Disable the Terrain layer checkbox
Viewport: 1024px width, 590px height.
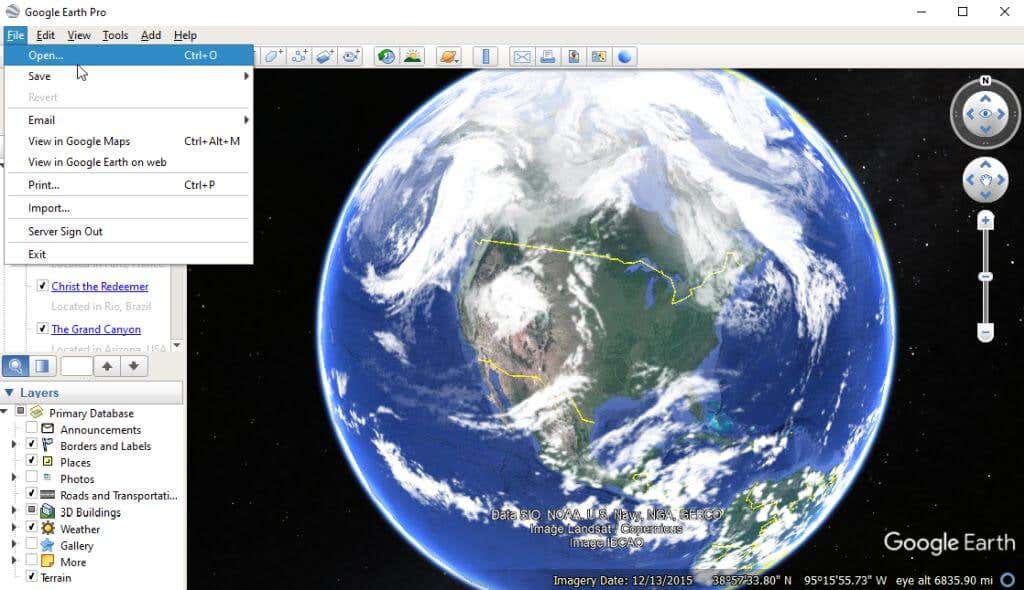point(32,577)
